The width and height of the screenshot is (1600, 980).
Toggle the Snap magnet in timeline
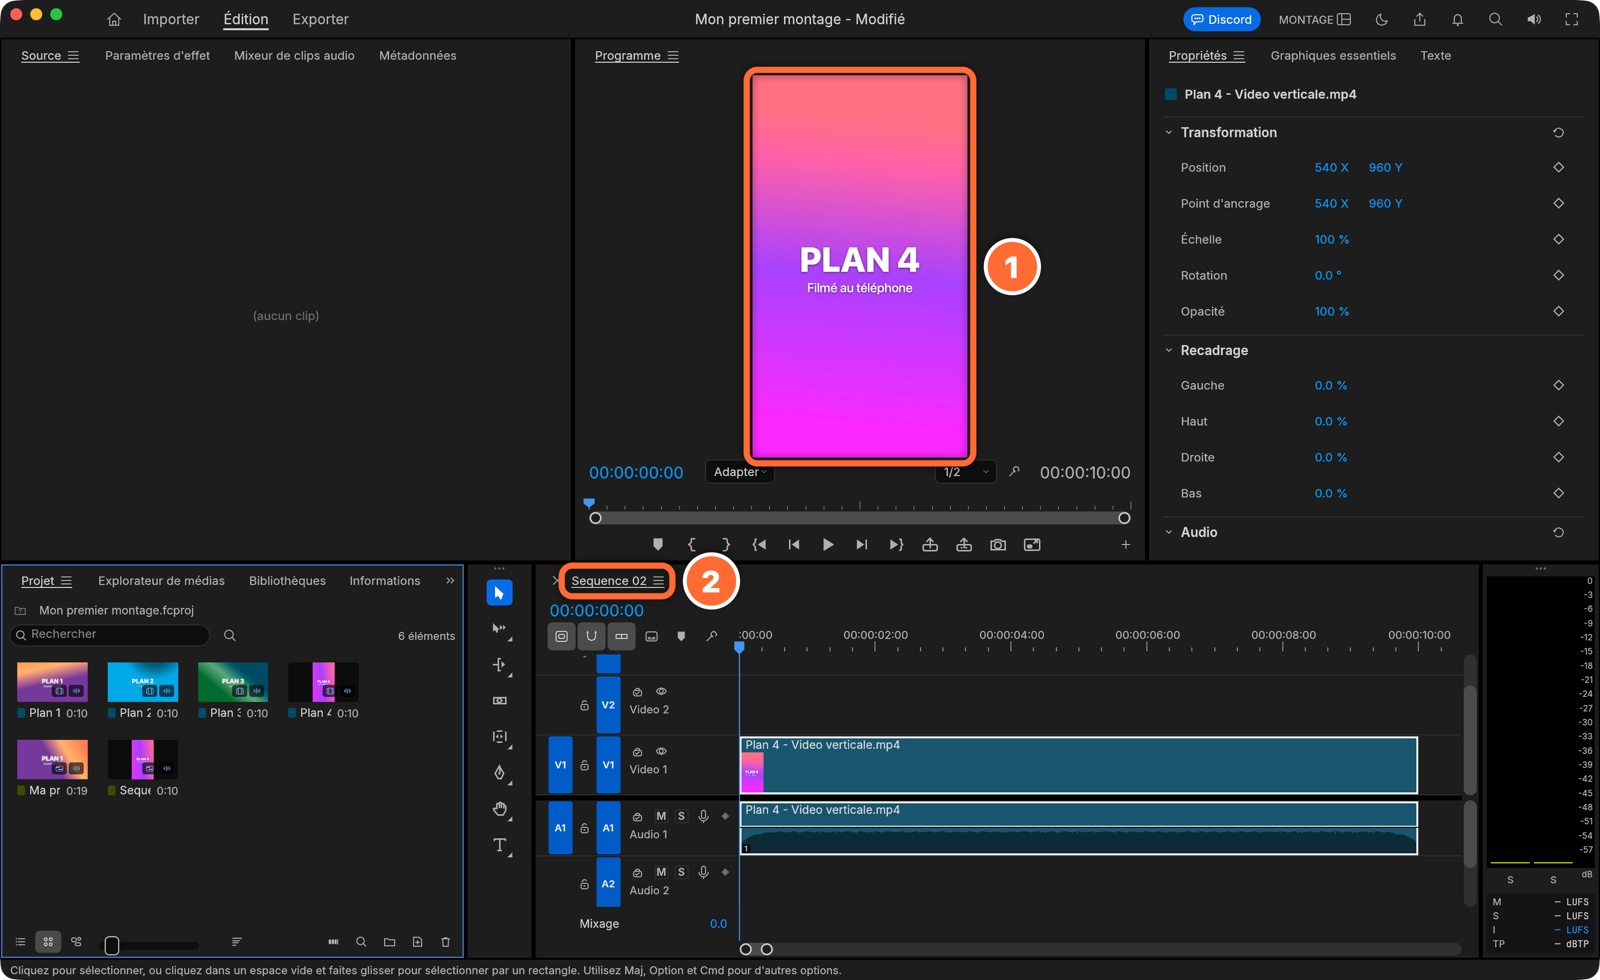point(592,636)
